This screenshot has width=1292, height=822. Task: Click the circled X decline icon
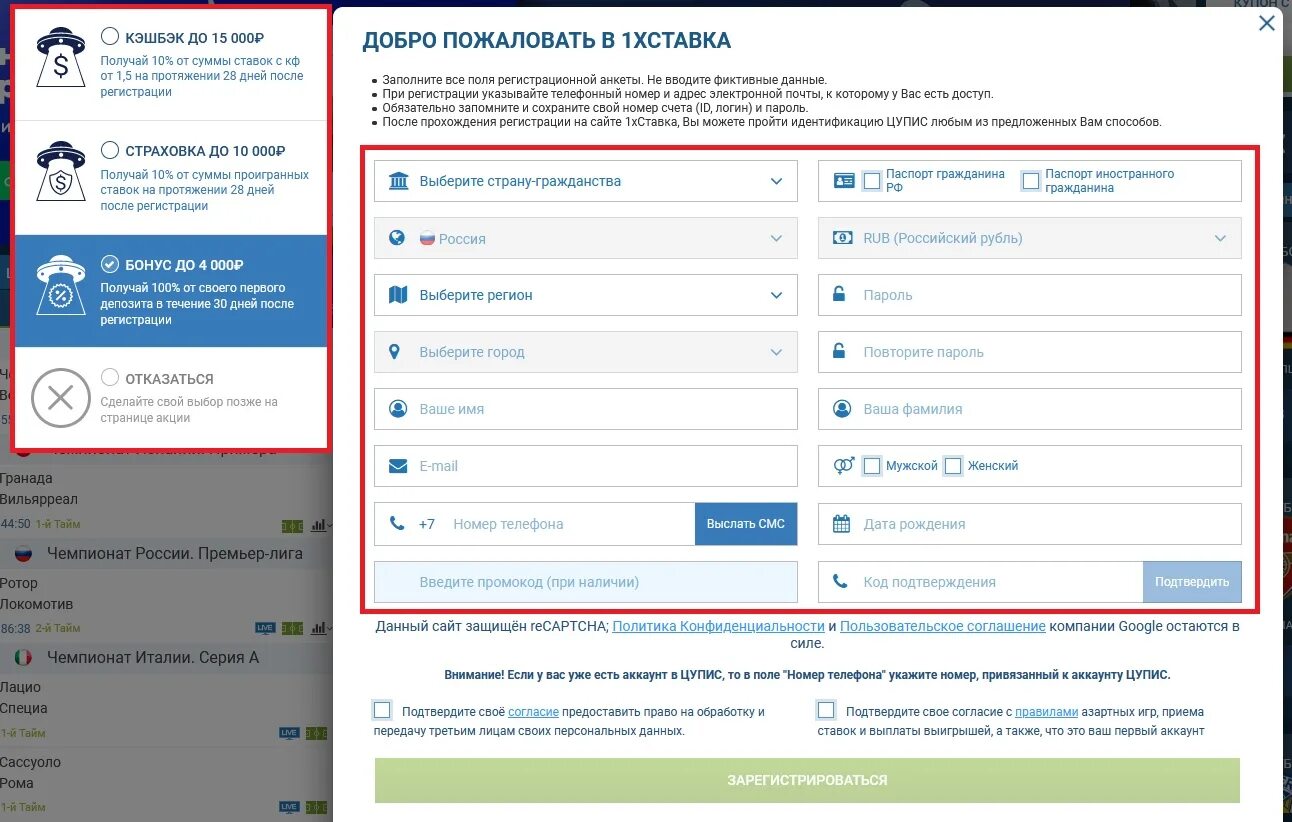pyautogui.click(x=61, y=398)
